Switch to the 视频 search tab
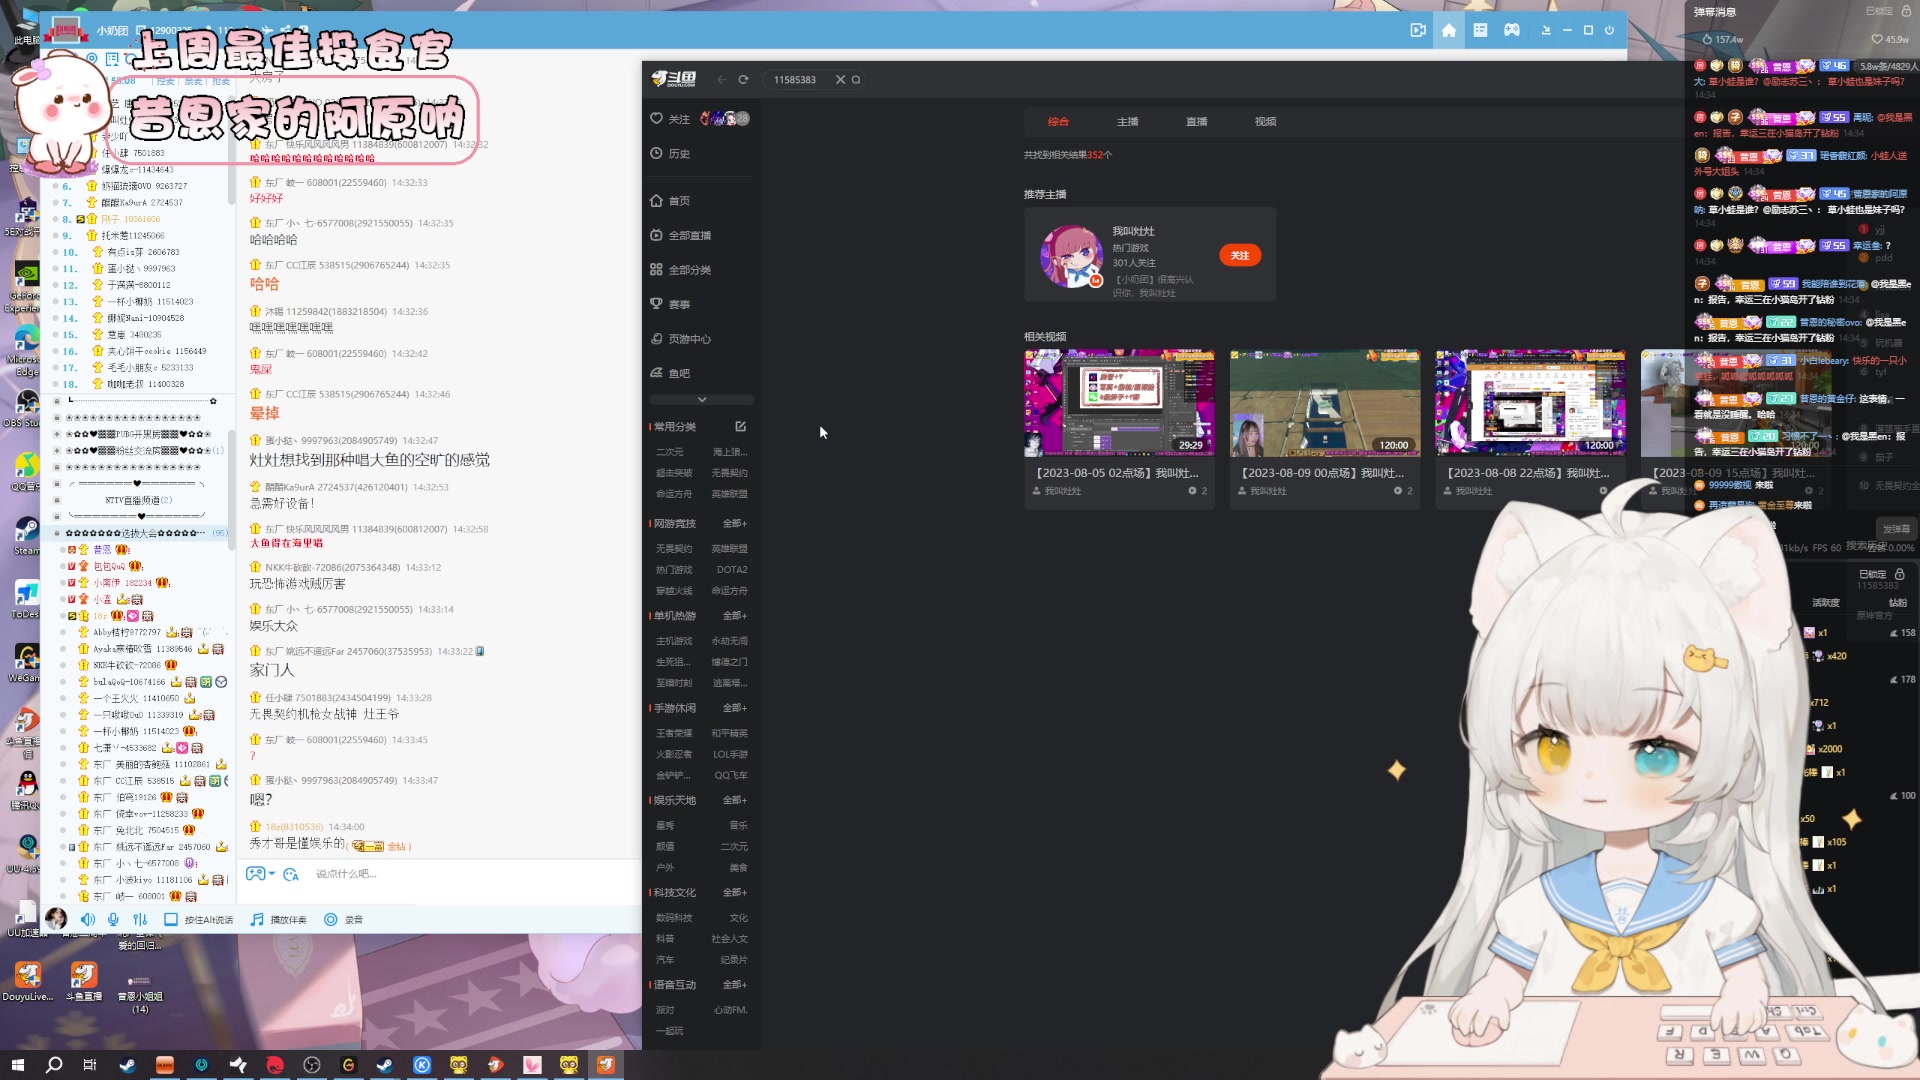The height and width of the screenshot is (1080, 1920). 1265,122
